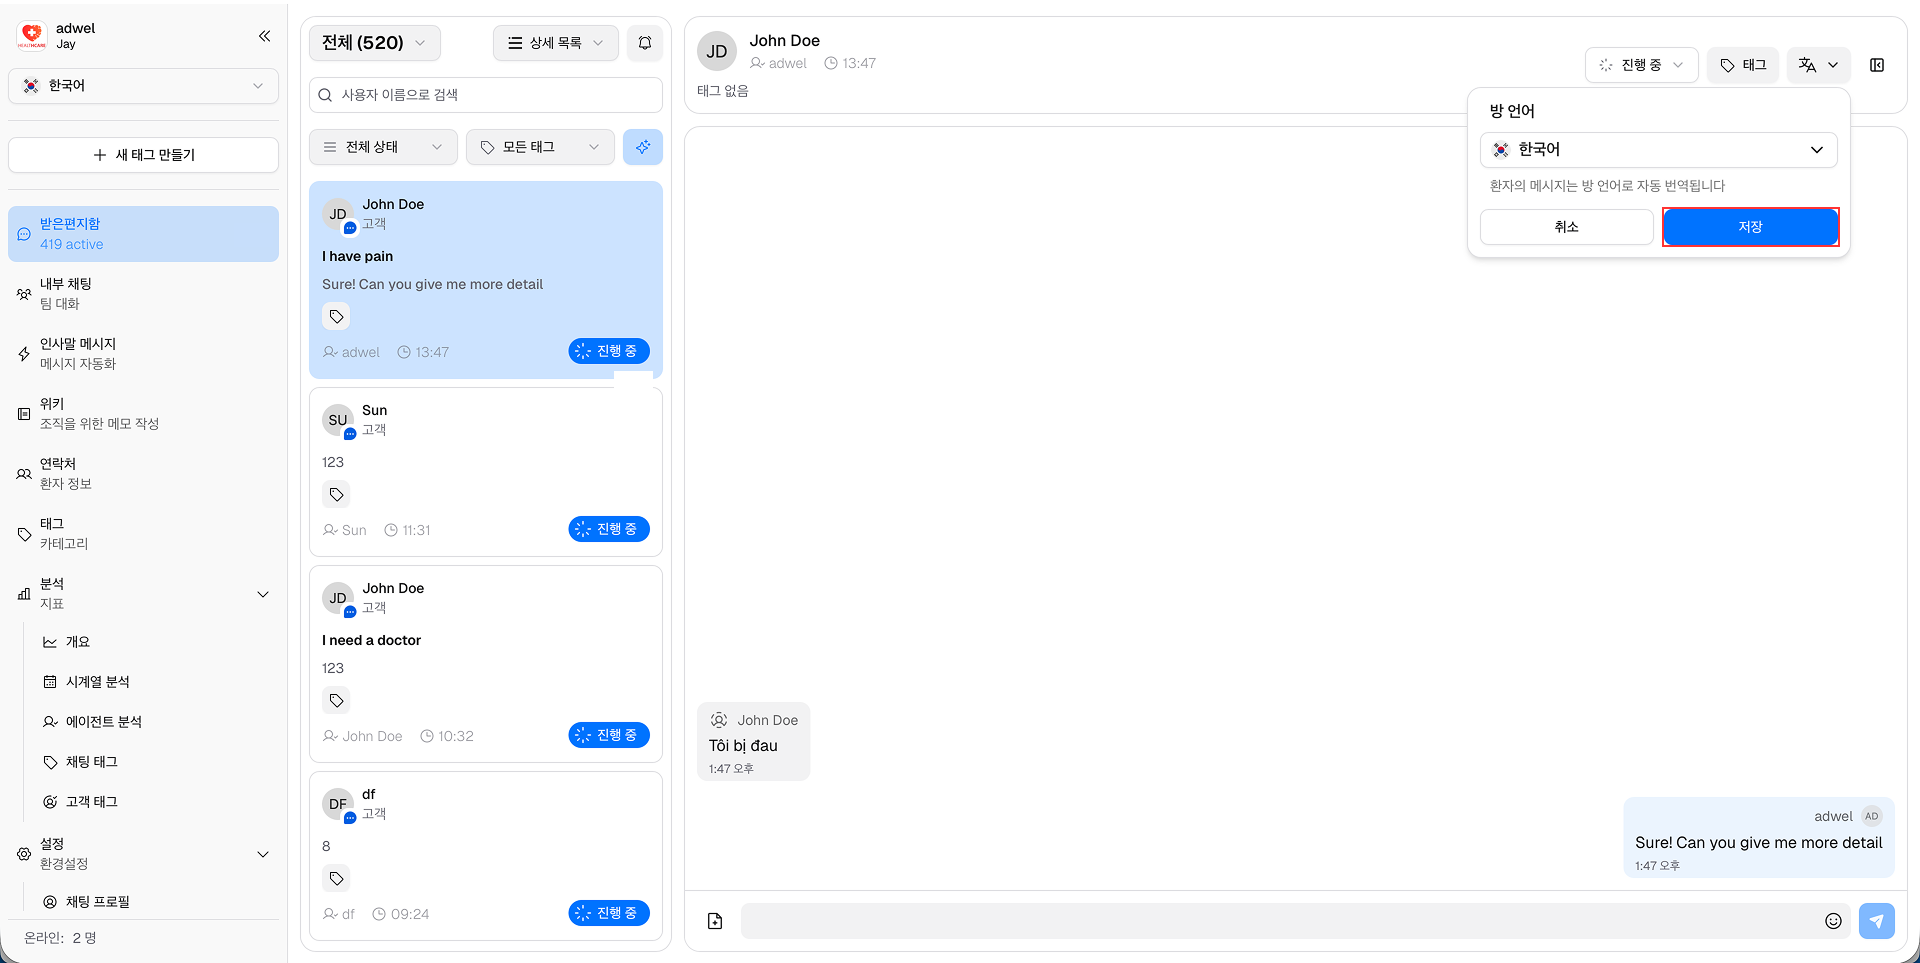Collapse the left sidebar with chevron icon
Viewport: 1920px width, 963px height.
tap(264, 36)
